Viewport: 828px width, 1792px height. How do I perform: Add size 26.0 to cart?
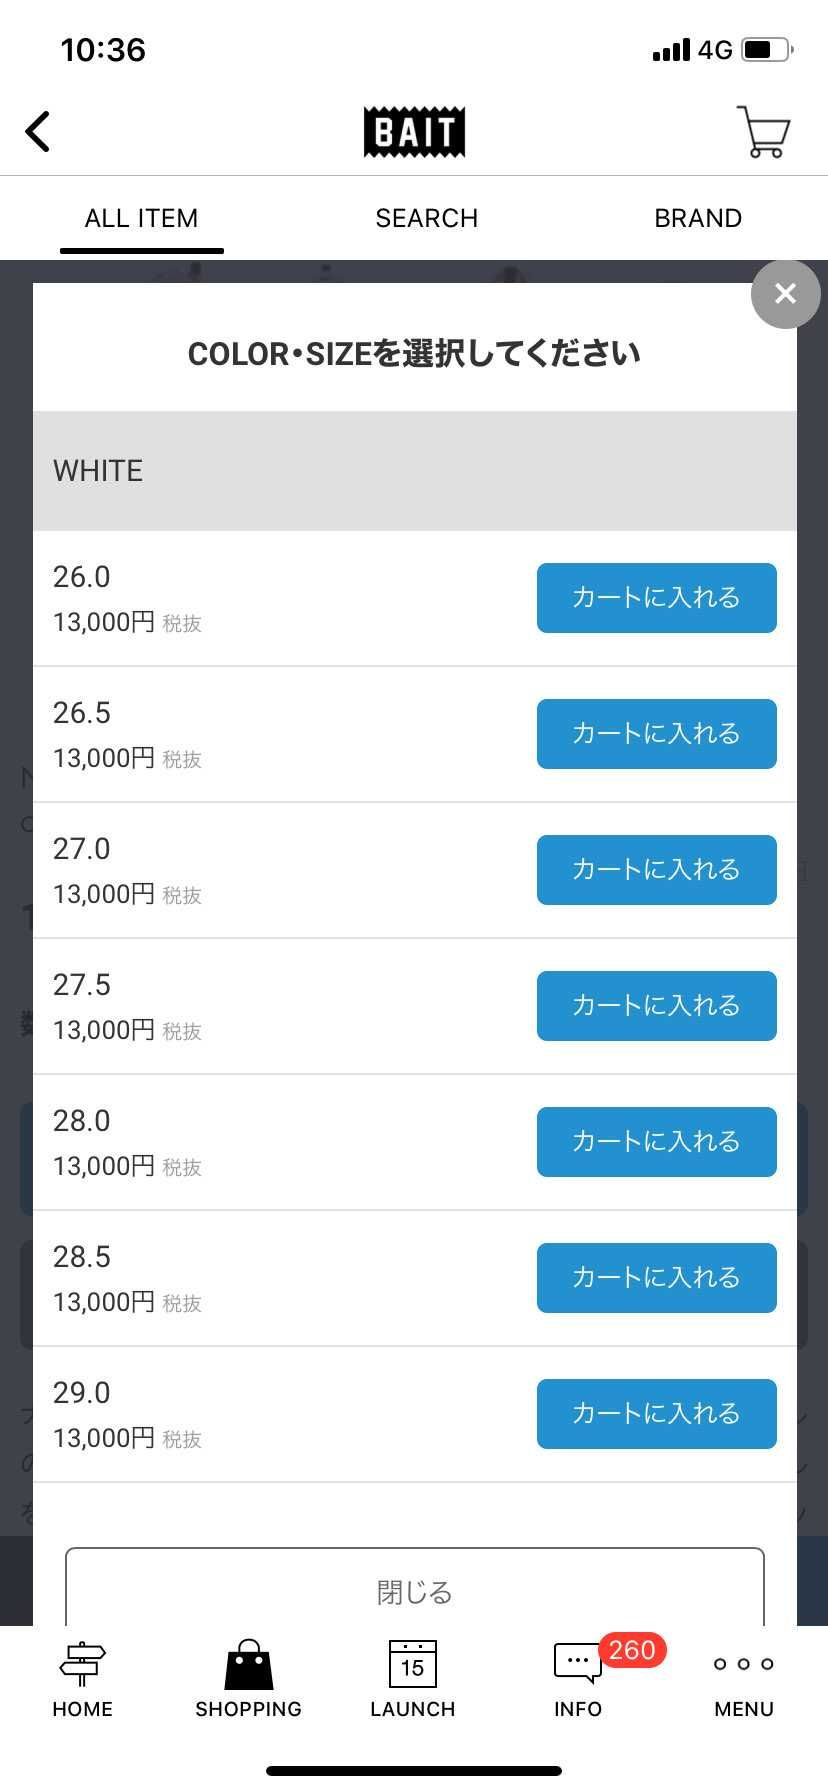tap(657, 598)
